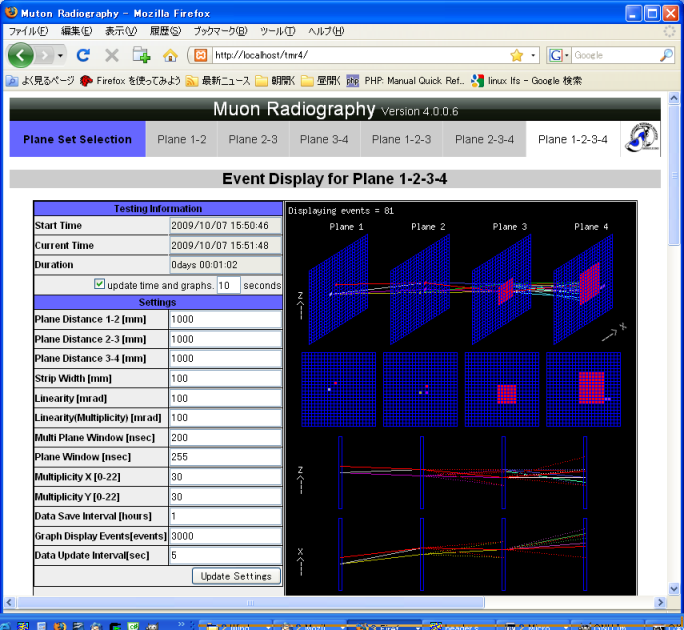The image size is (684, 630).
Task: Click the Start Time value field
Action: pyautogui.click(x=225, y=226)
